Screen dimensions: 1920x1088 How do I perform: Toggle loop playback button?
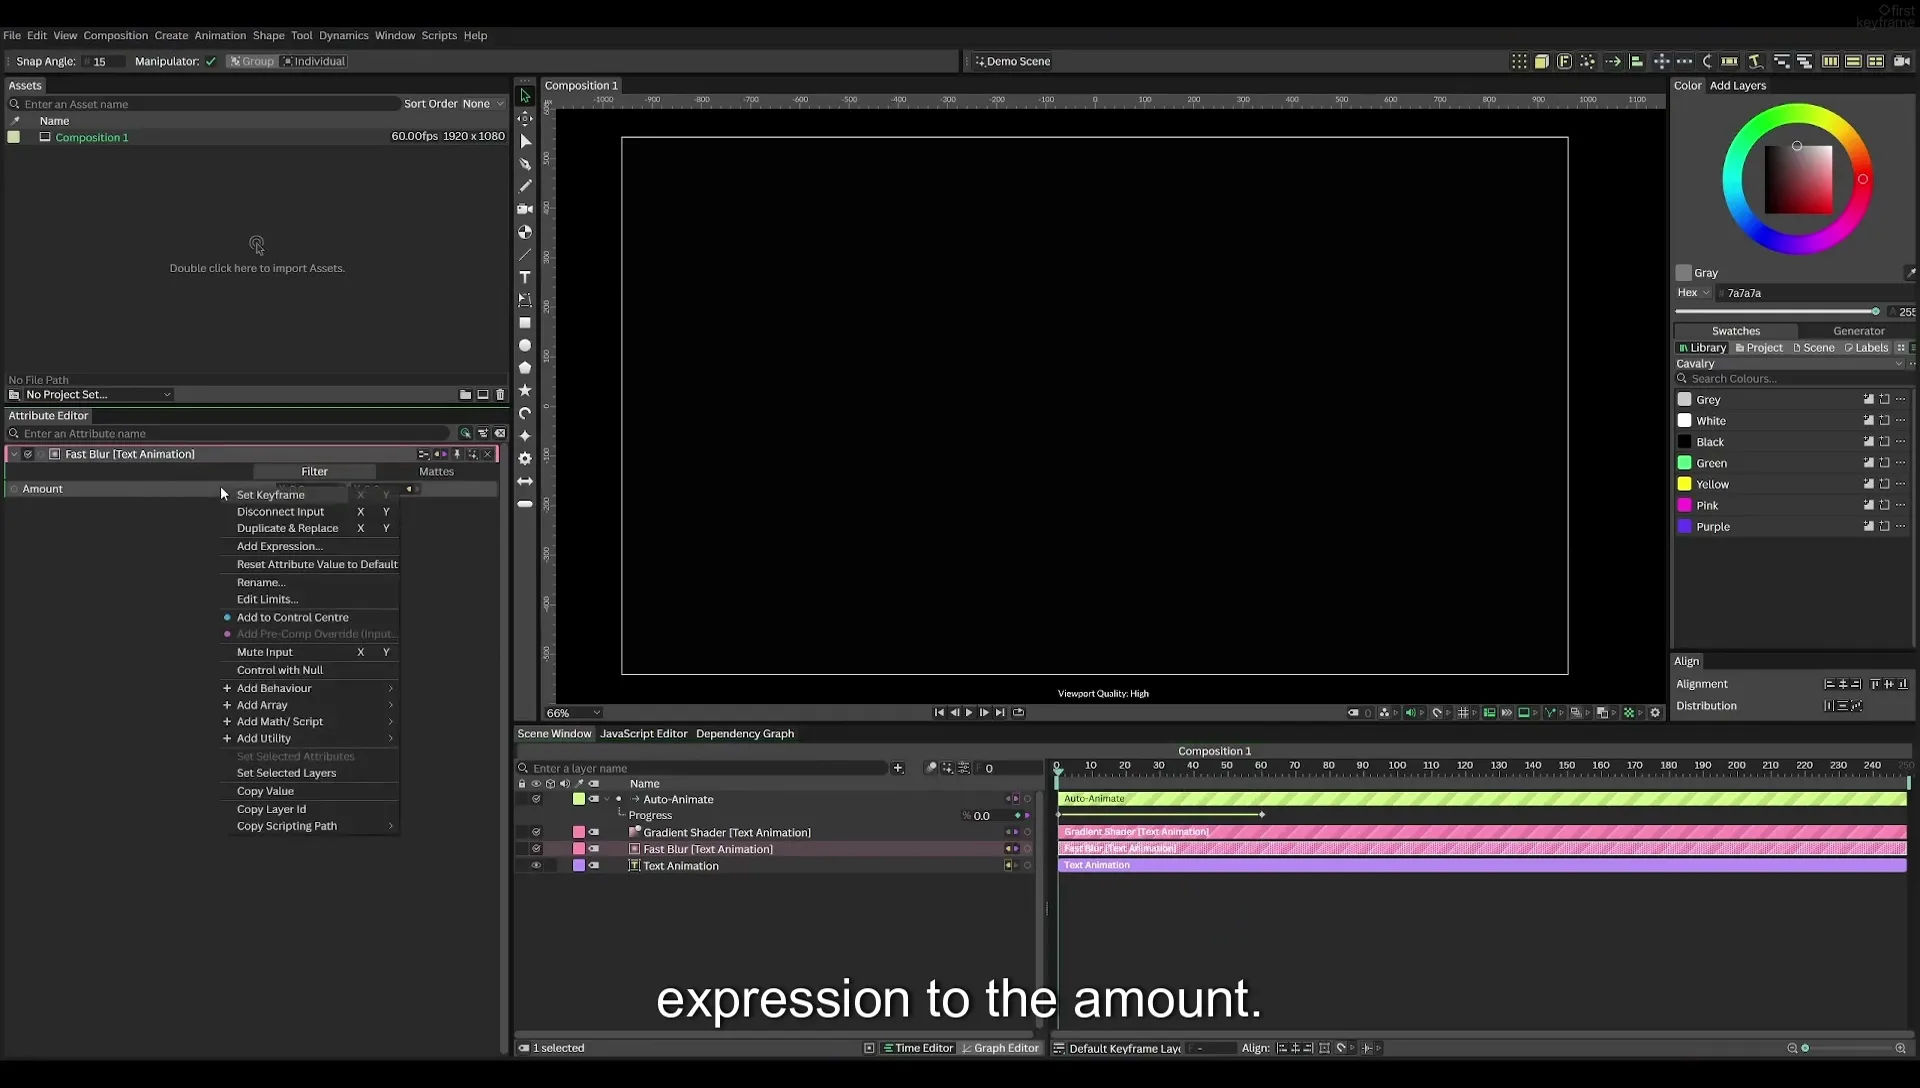(1018, 713)
